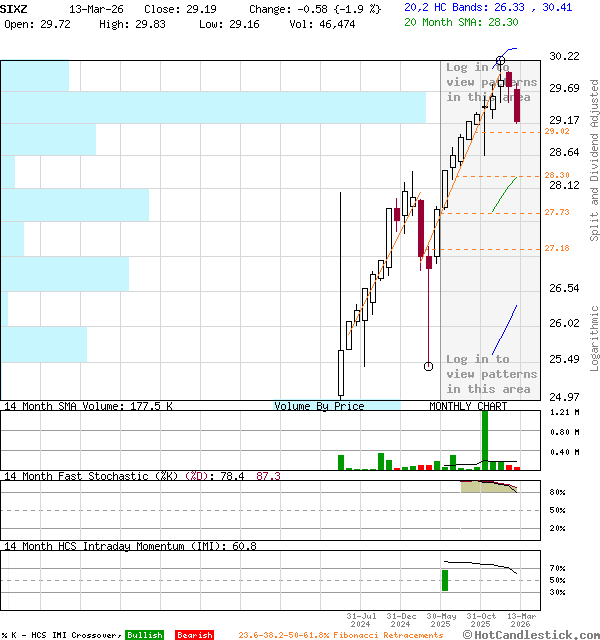Click the latest red candlestick on the chart
The image size is (600, 640).
[517, 107]
